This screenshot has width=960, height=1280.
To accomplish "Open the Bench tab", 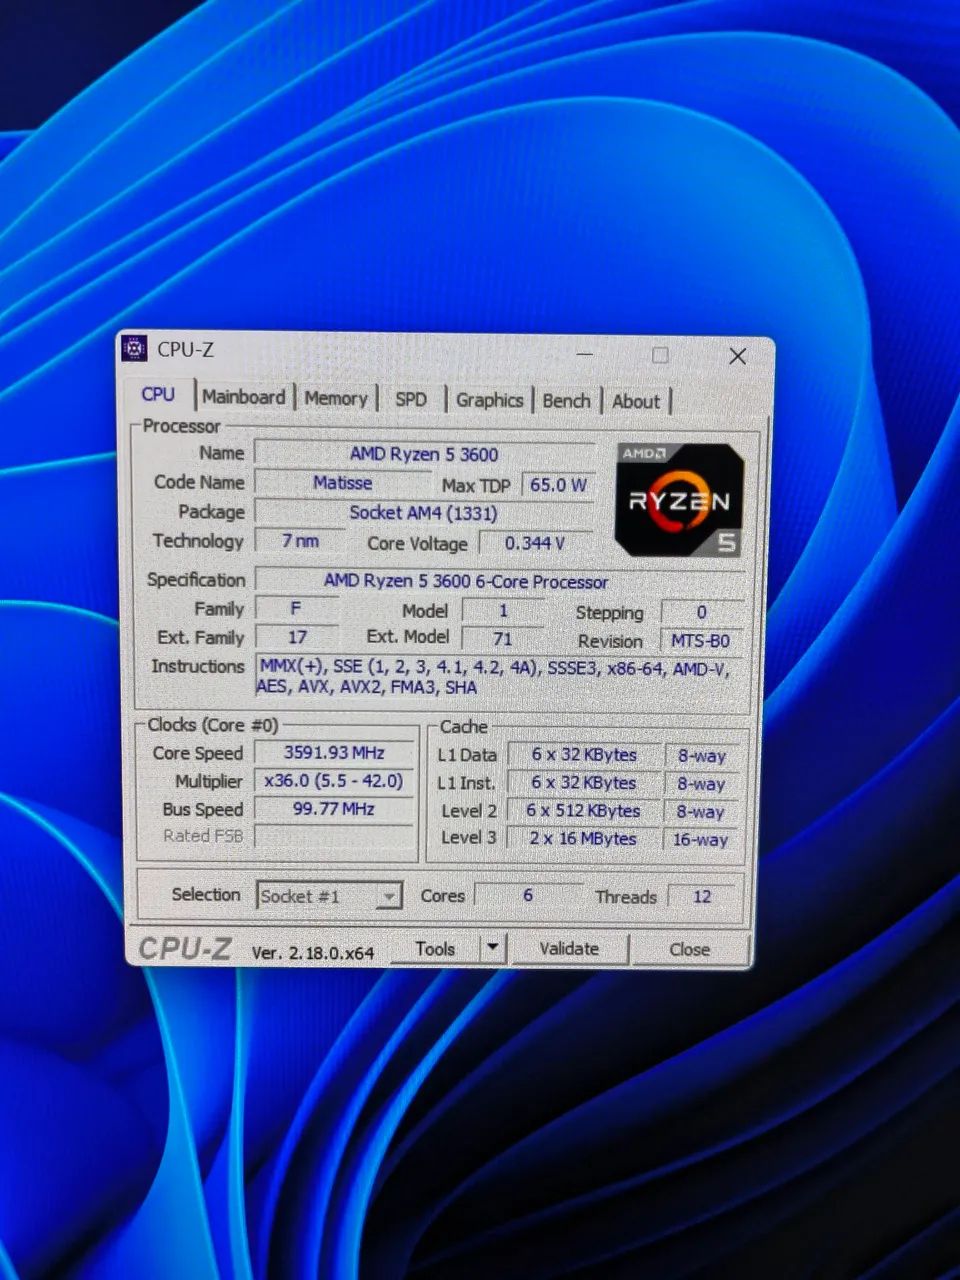I will point(566,400).
